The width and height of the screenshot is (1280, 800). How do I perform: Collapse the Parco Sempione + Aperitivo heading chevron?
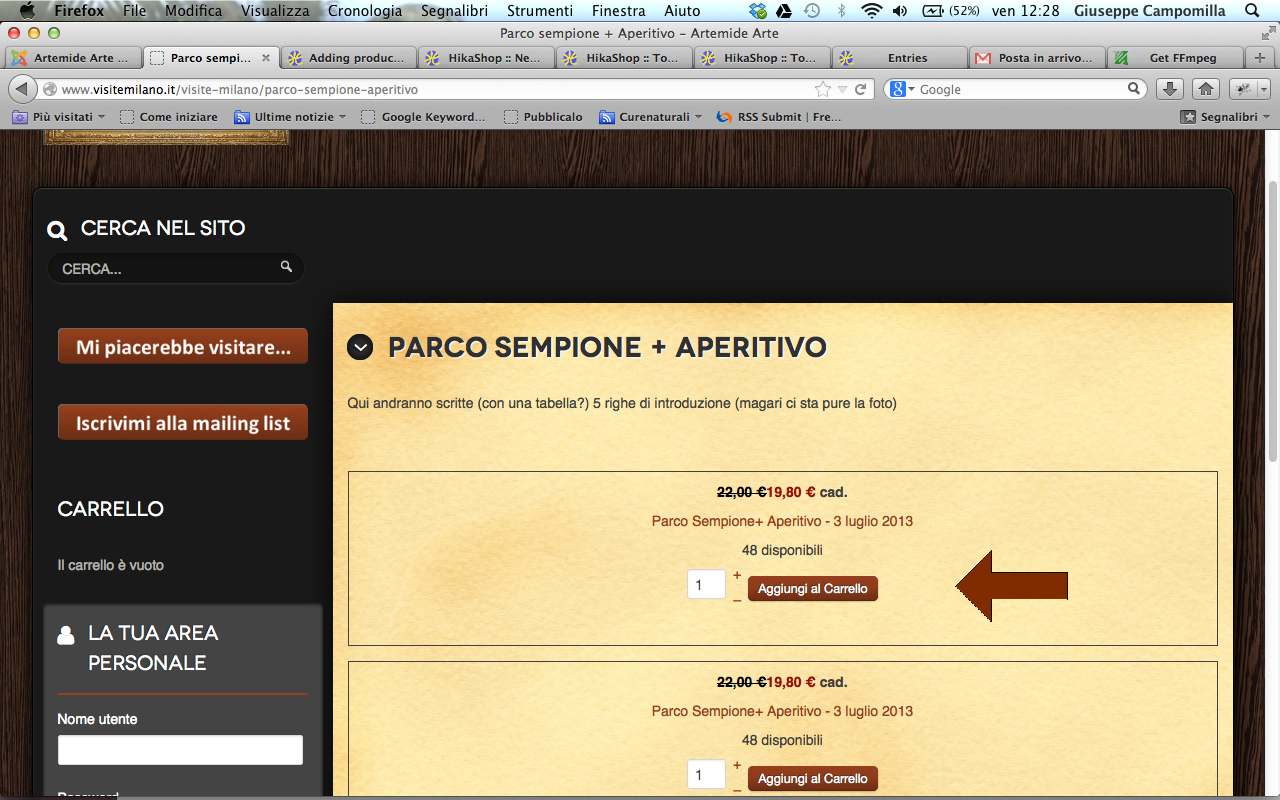pos(360,347)
